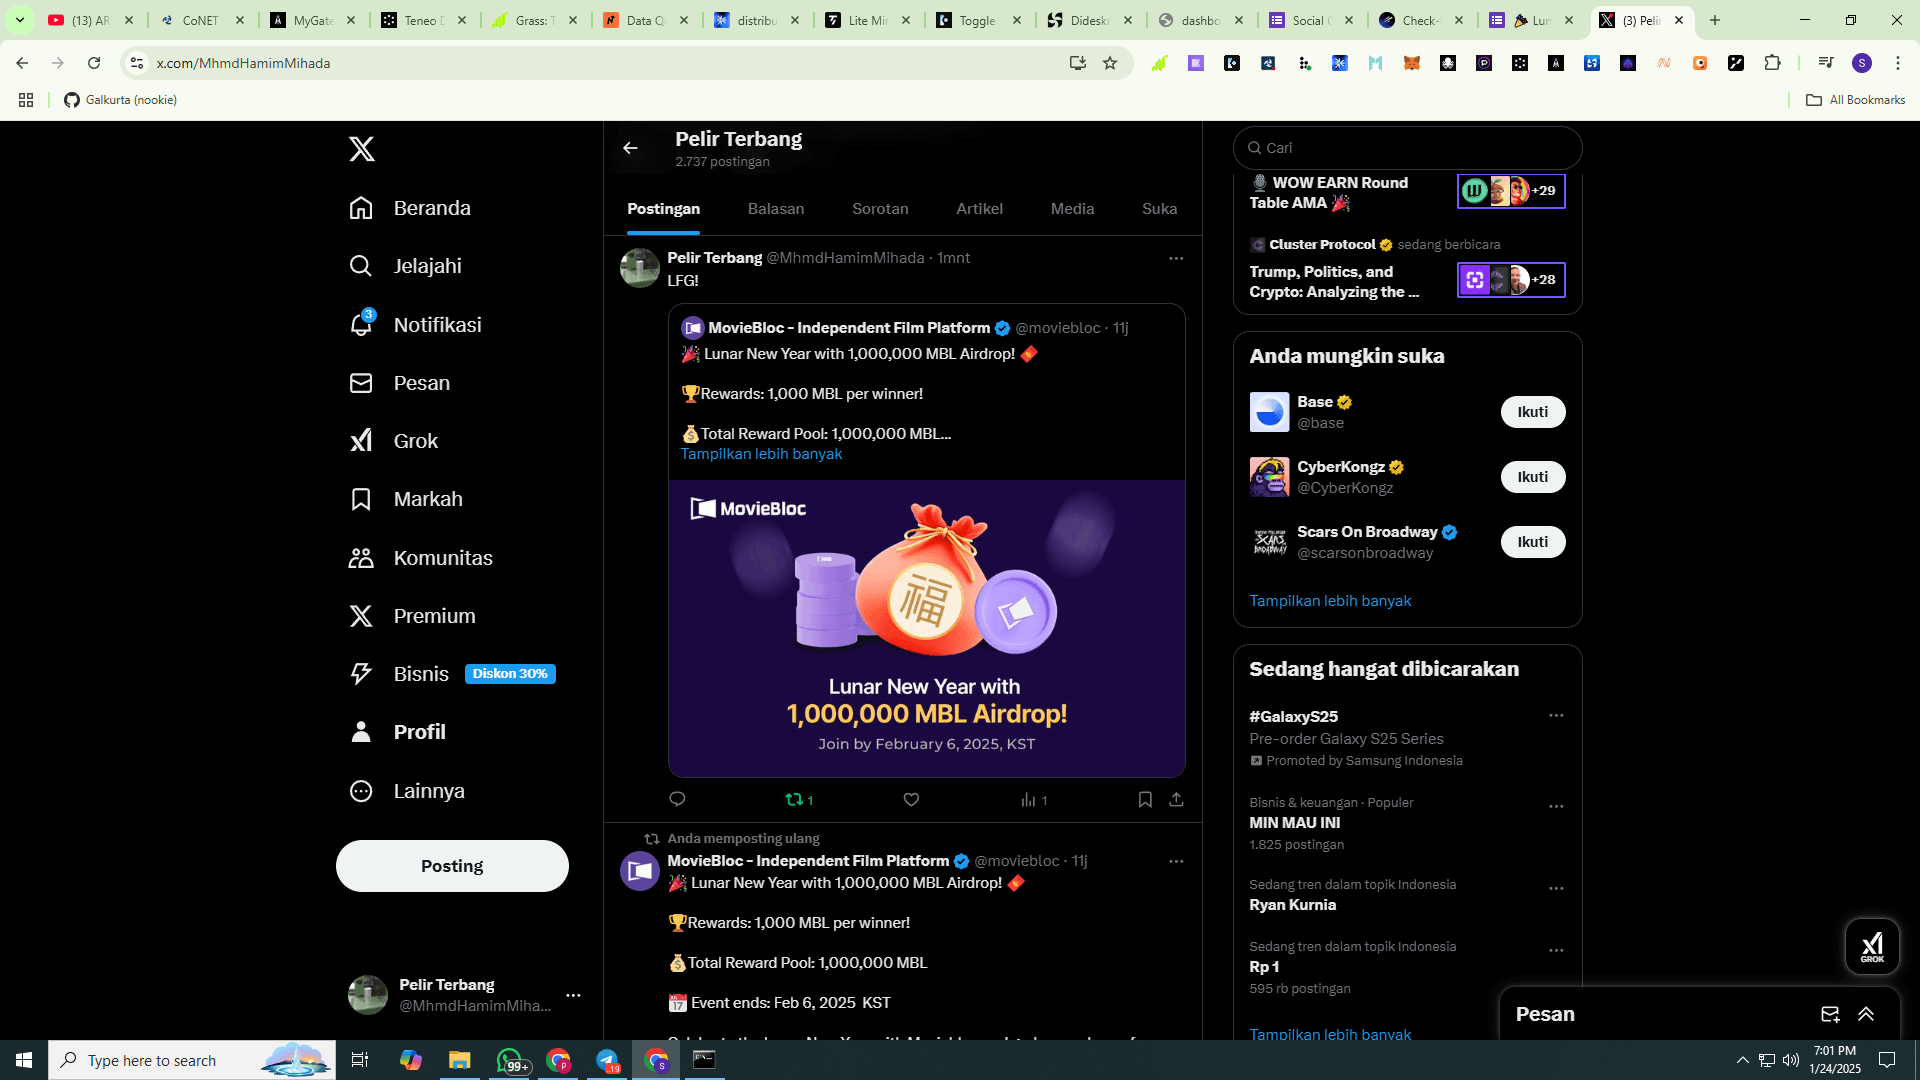Open Notifikasi bell icon
The image size is (1920, 1080).
coord(361,325)
